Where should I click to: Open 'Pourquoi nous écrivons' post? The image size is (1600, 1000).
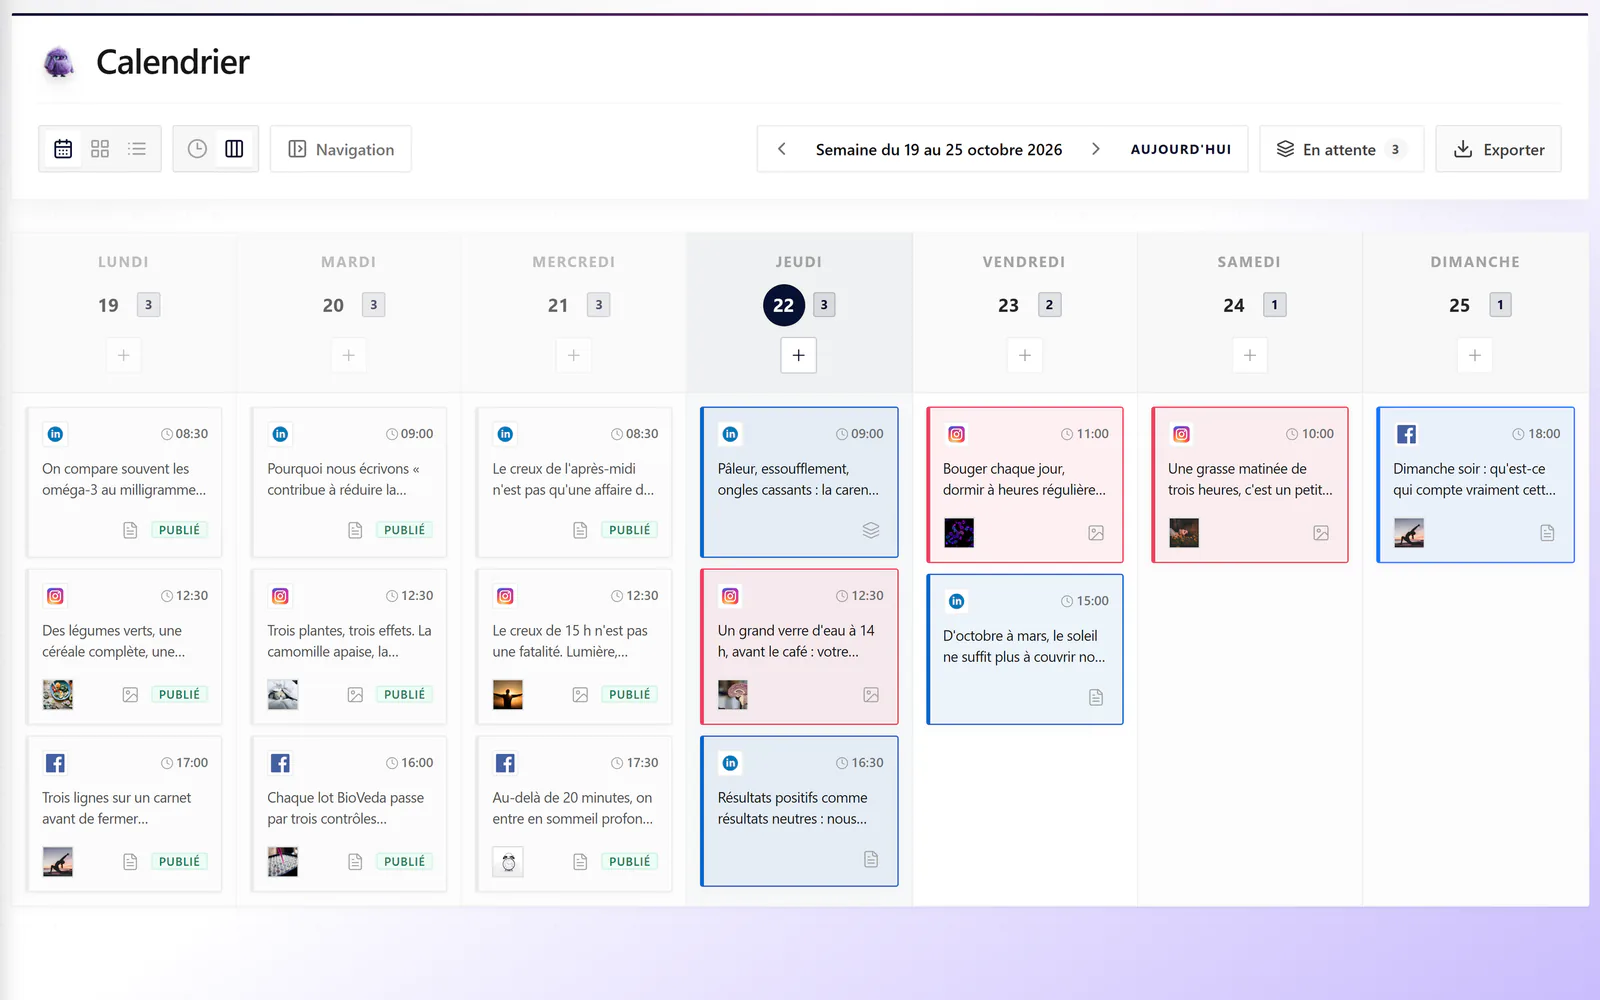click(x=349, y=482)
